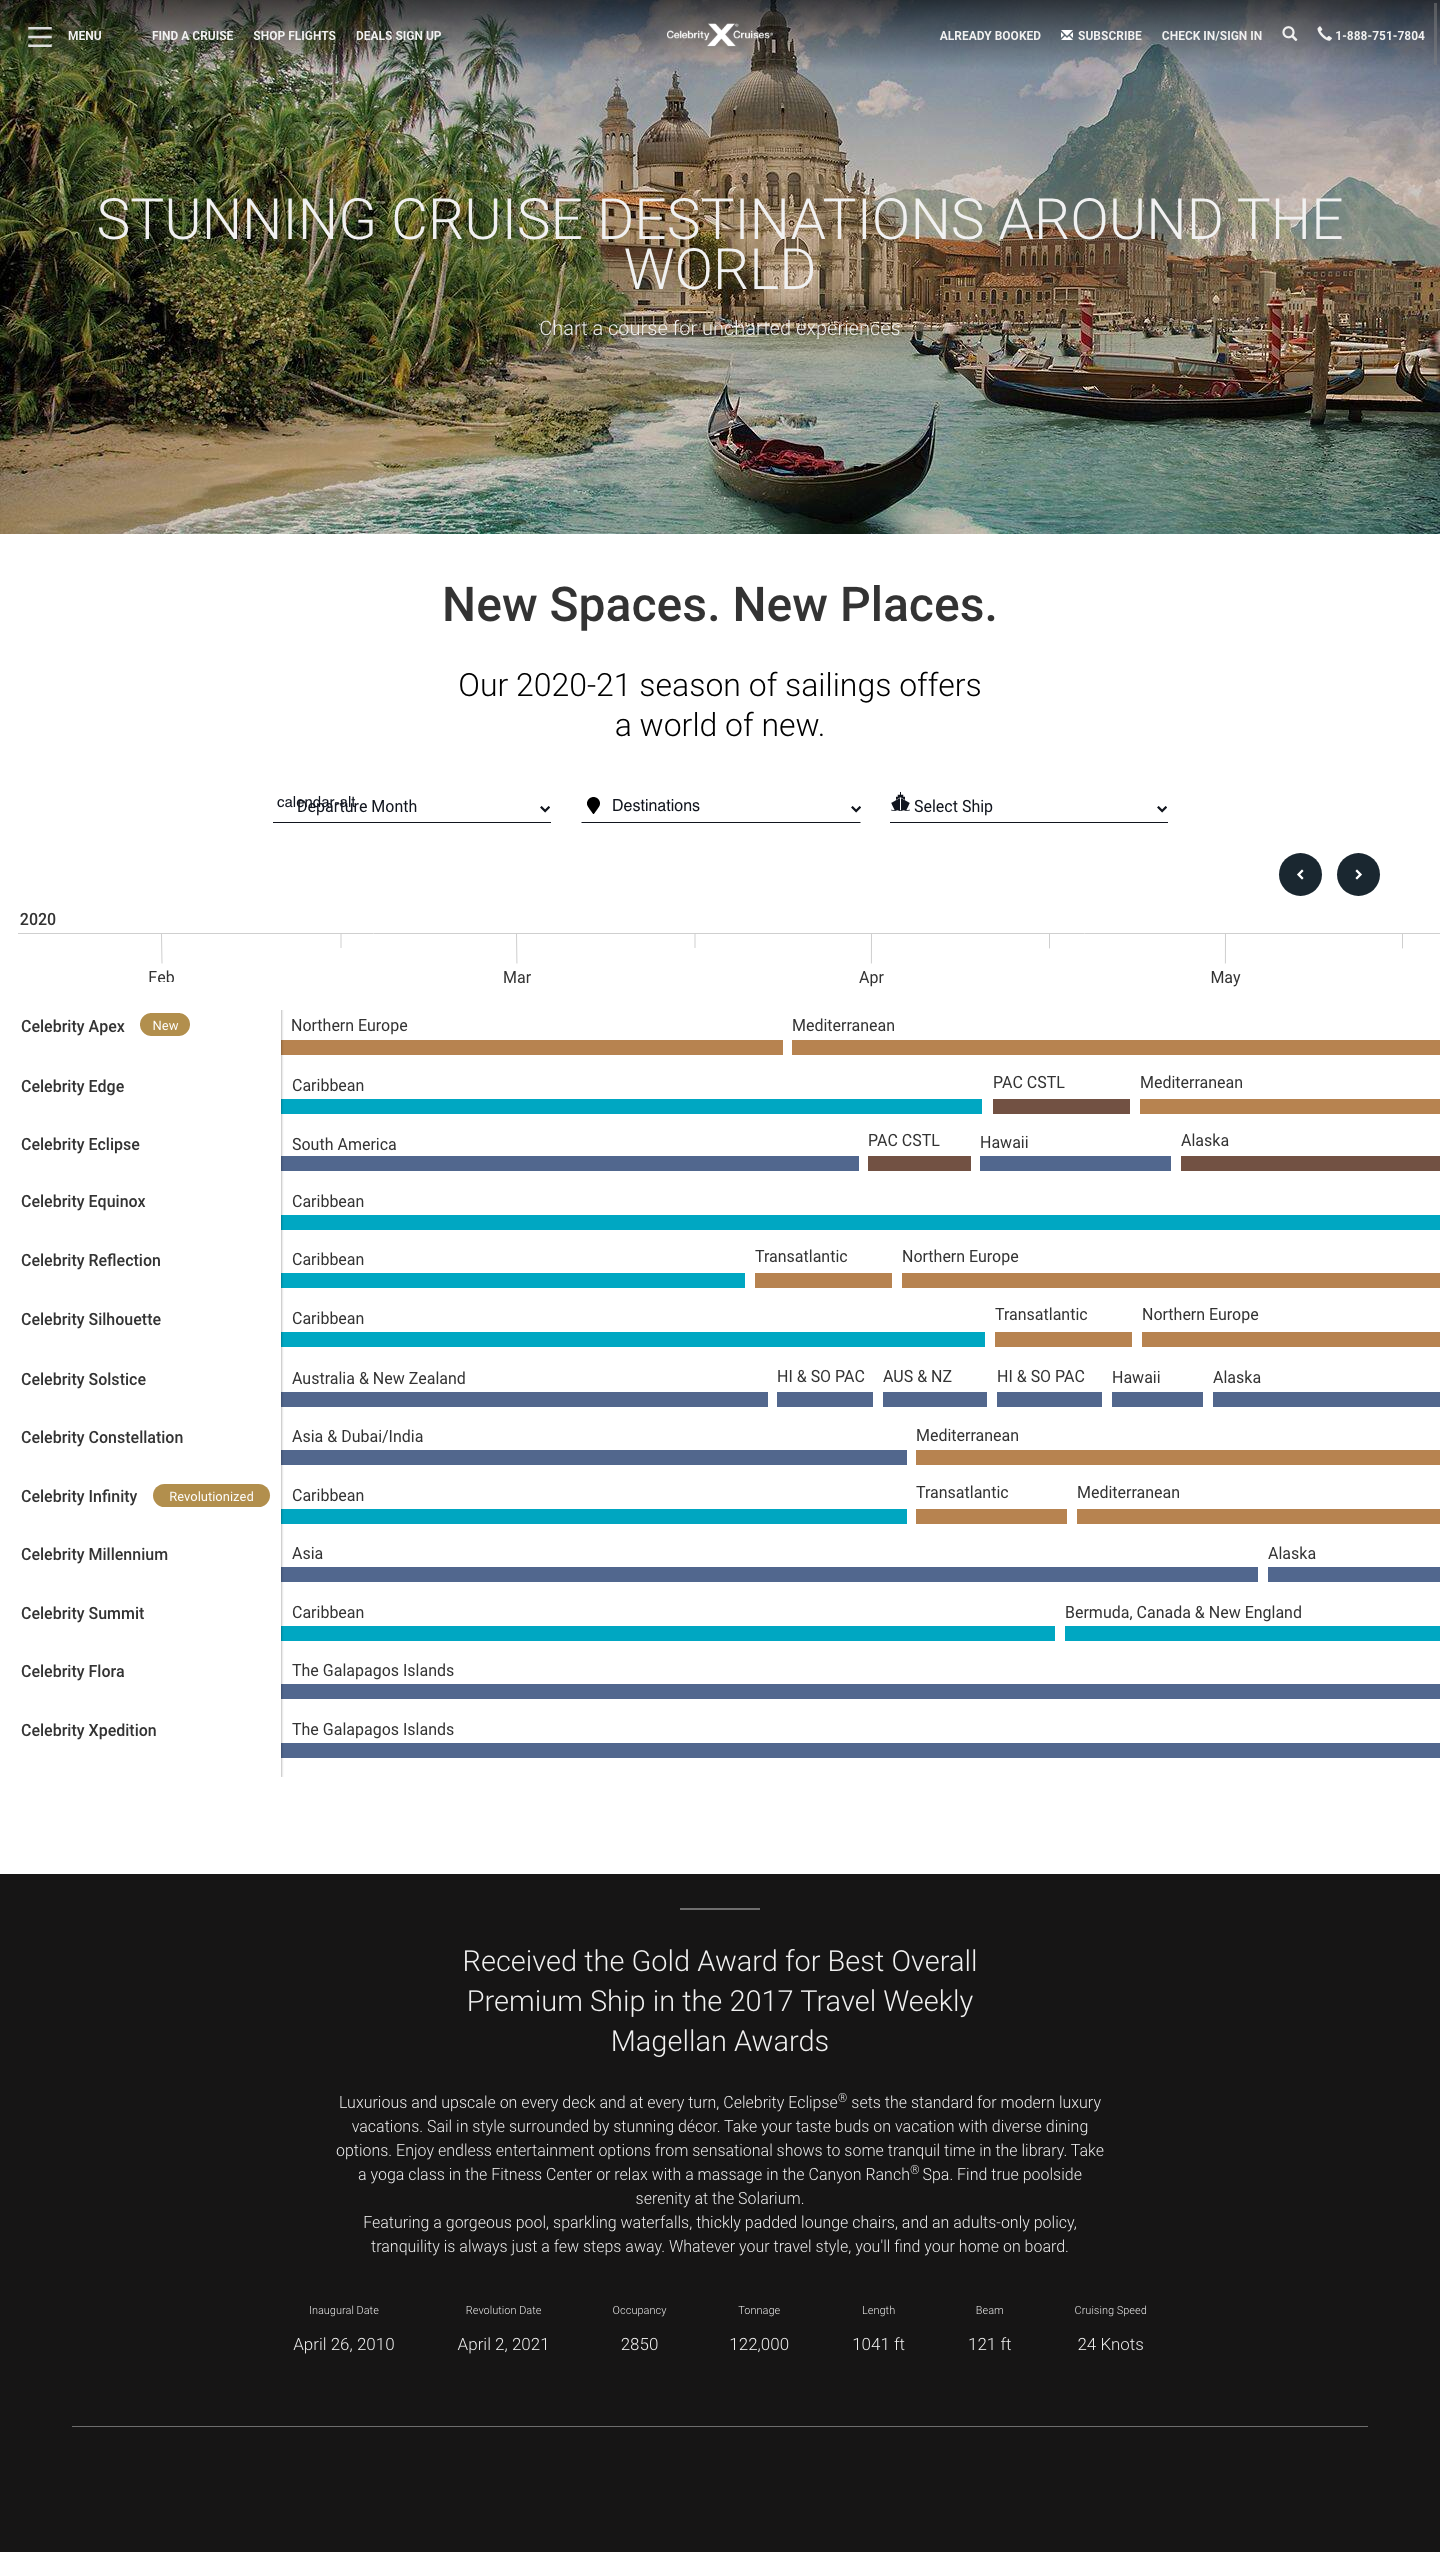Click Summit Bermuda, Canada & New England bar
Screen dimensions: 1440x2552
[1252, 1634]
